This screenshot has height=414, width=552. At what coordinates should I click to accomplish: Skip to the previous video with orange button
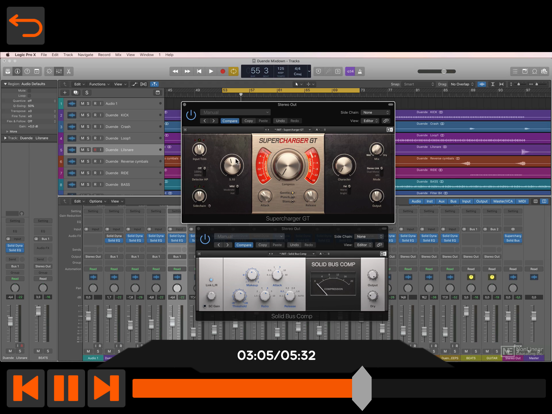click(26, 388)
